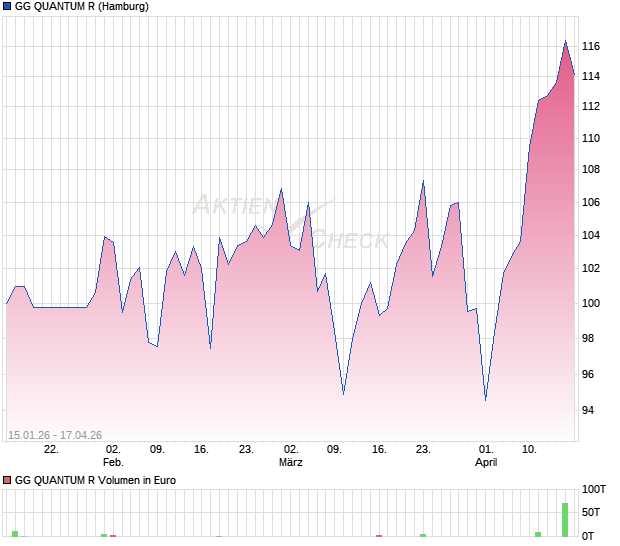Click the 104 price axis label
Screen dimensions: 620x546
[591, 235]
